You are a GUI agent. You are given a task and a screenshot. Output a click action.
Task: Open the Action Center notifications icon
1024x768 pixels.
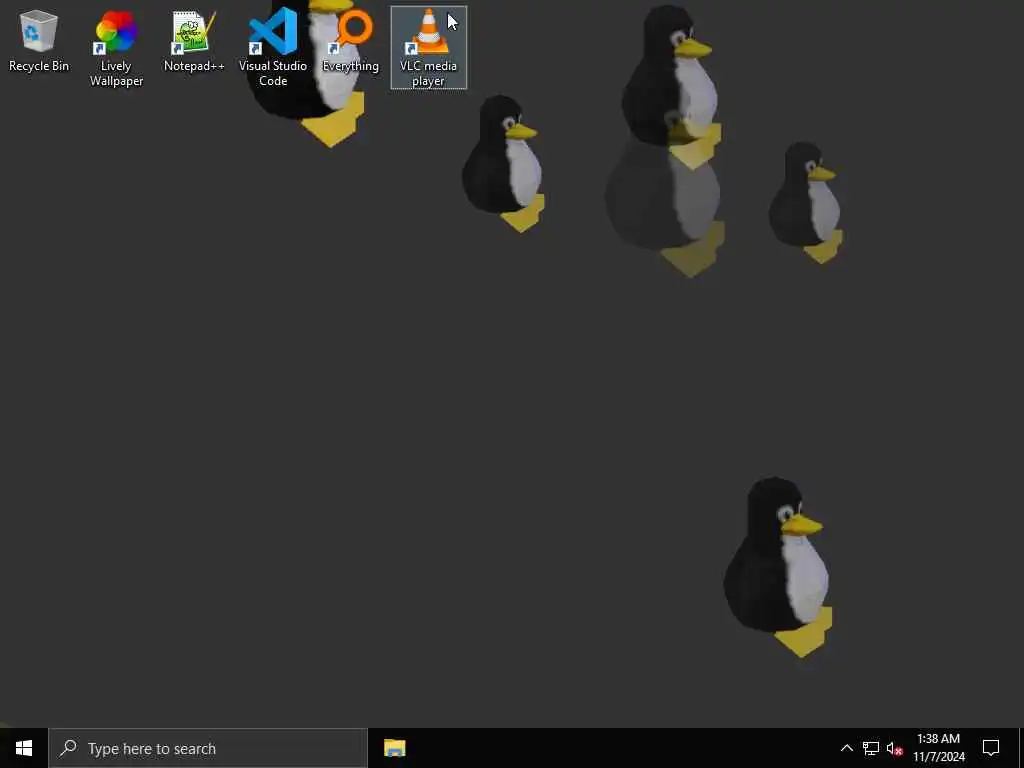click(x=991, y=748)
